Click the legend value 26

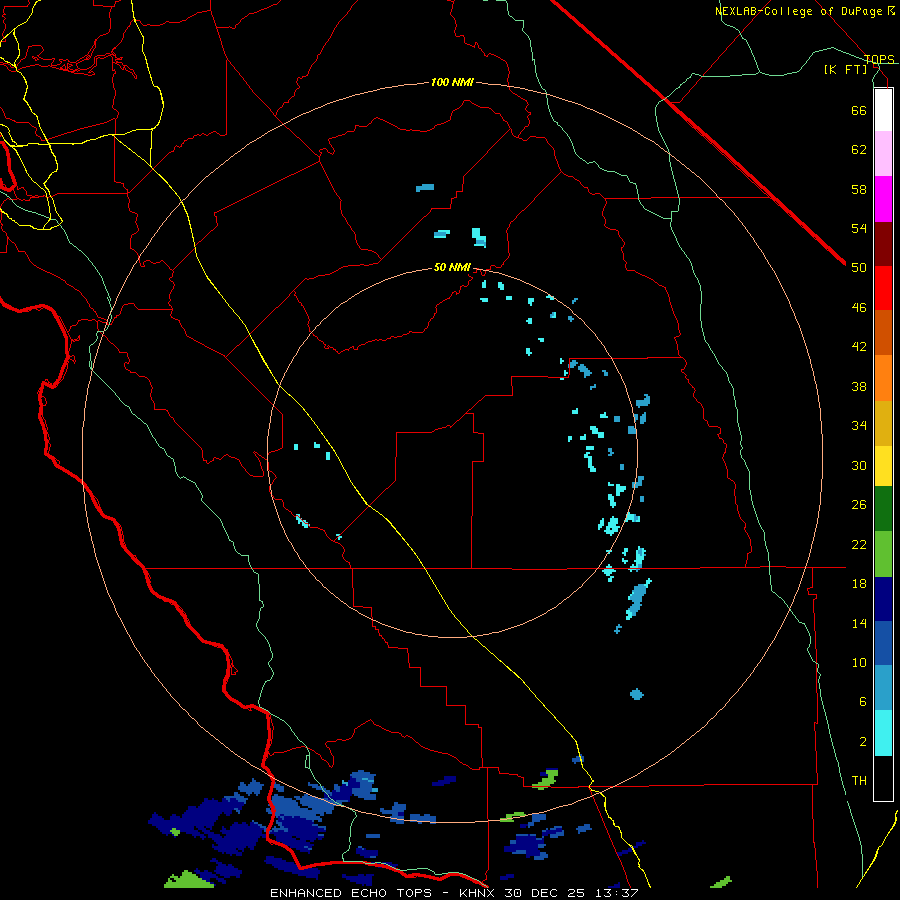click(859, 505)
